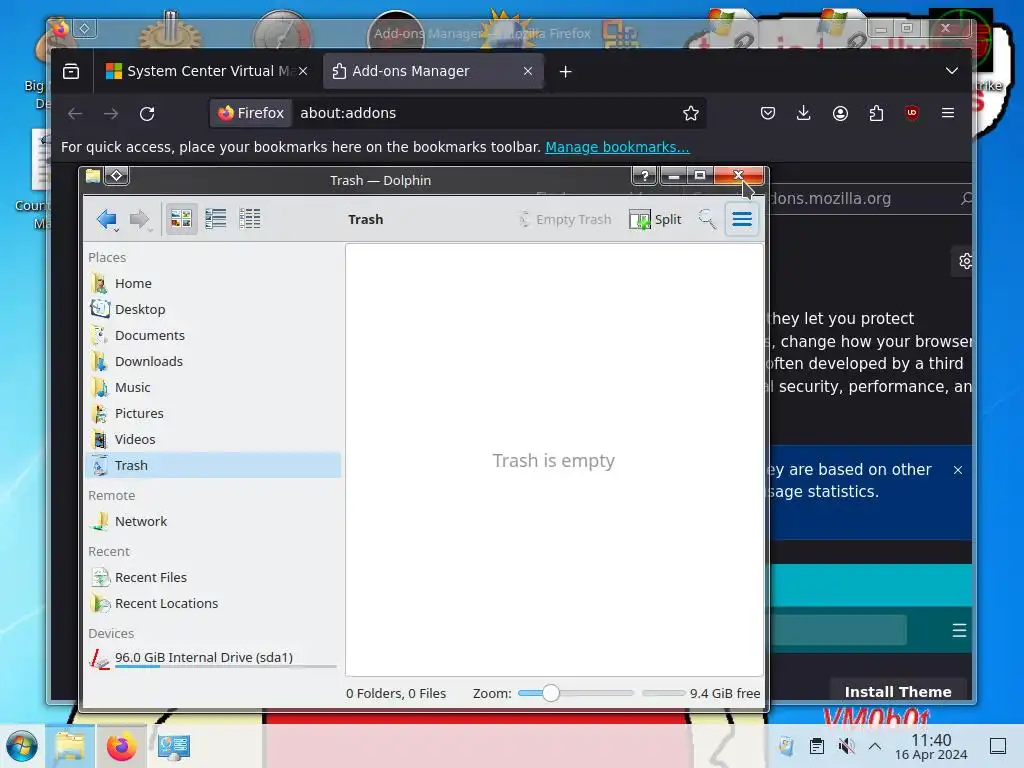Image resolution: width=1024 pixels, height=768 pixels.
Task: Dismiss the blue recommendation notice
Action: pos(957,470)
